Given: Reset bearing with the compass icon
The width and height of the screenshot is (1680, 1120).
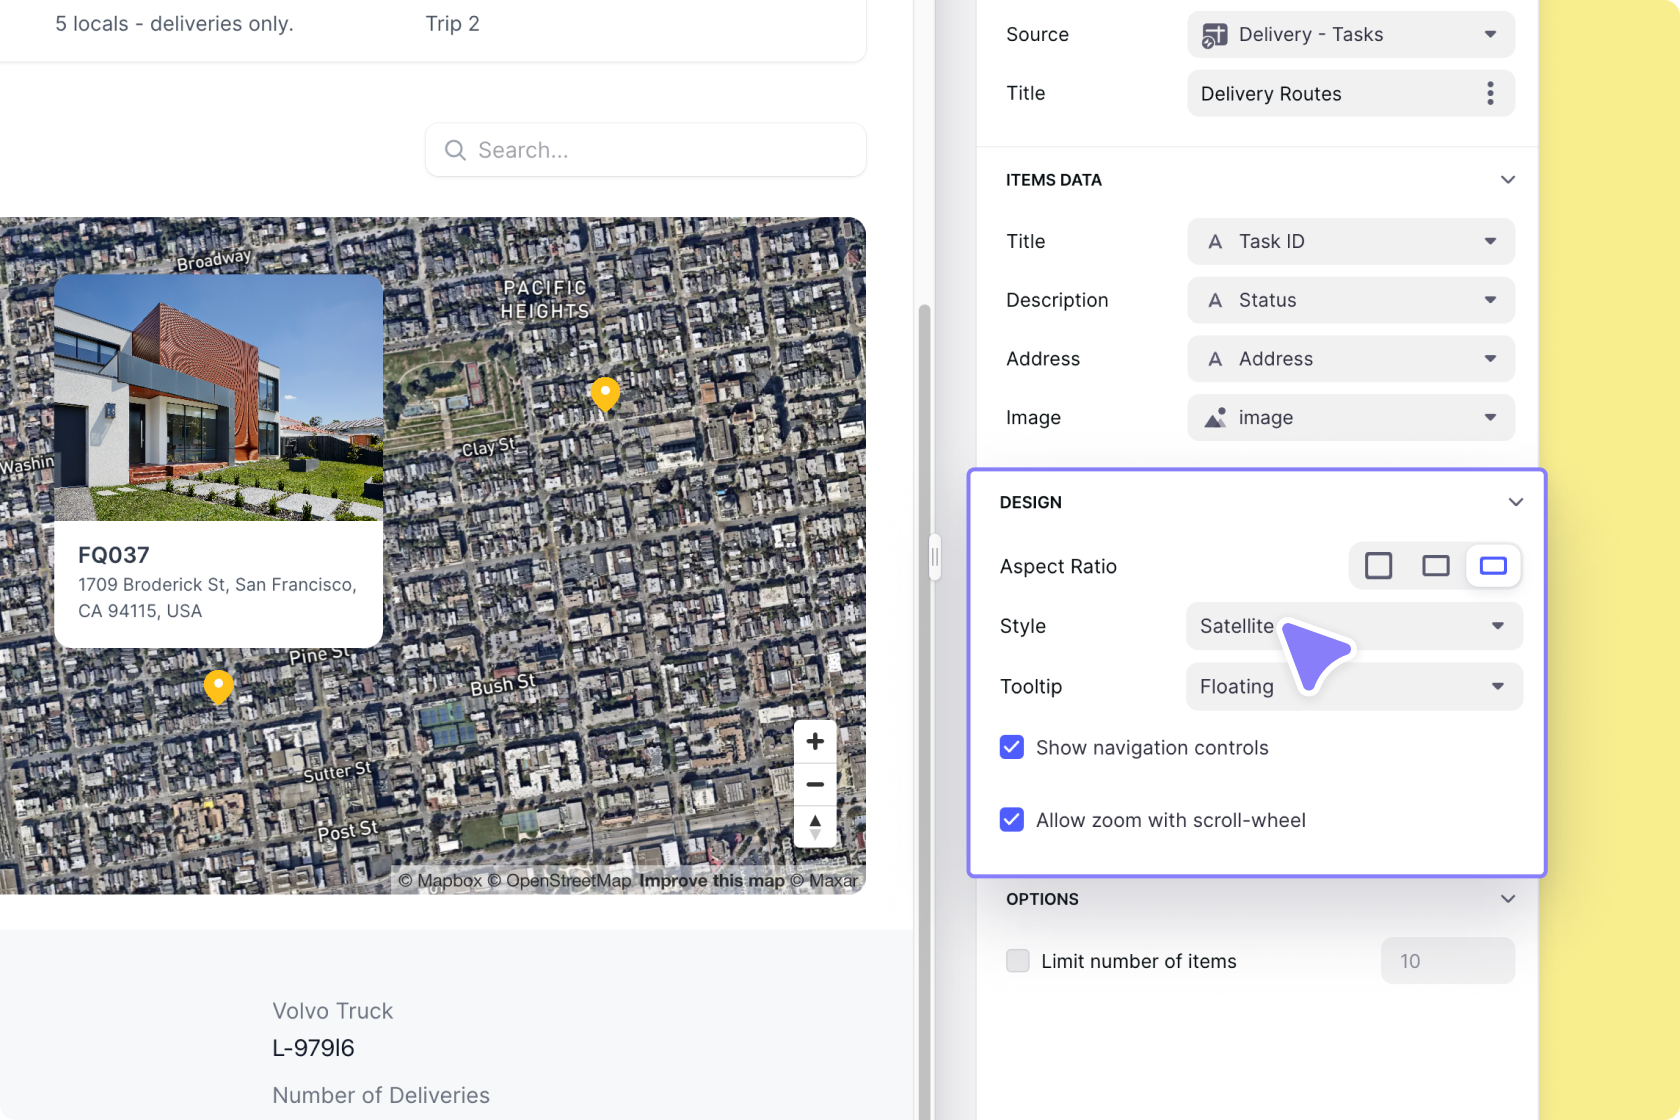Looking at the screenshot, I should coord(815,827).
